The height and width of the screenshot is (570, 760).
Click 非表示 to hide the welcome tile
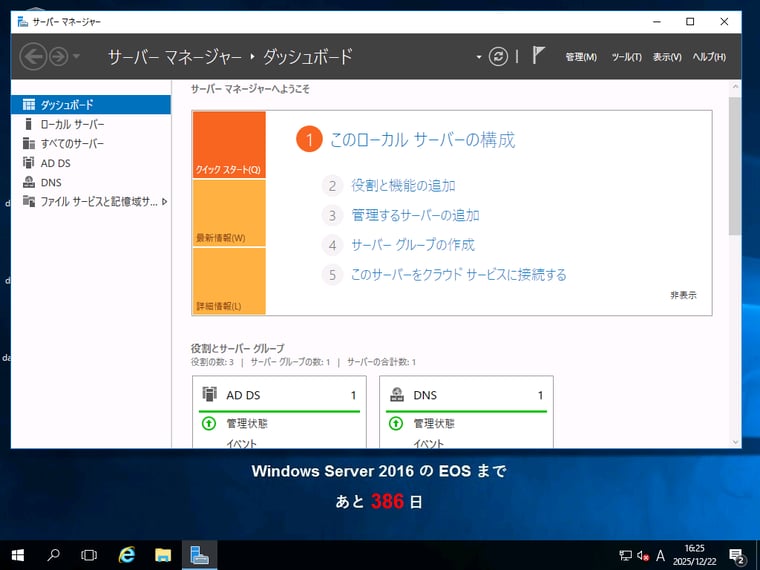pyautogui.click(x=683, y=295)
